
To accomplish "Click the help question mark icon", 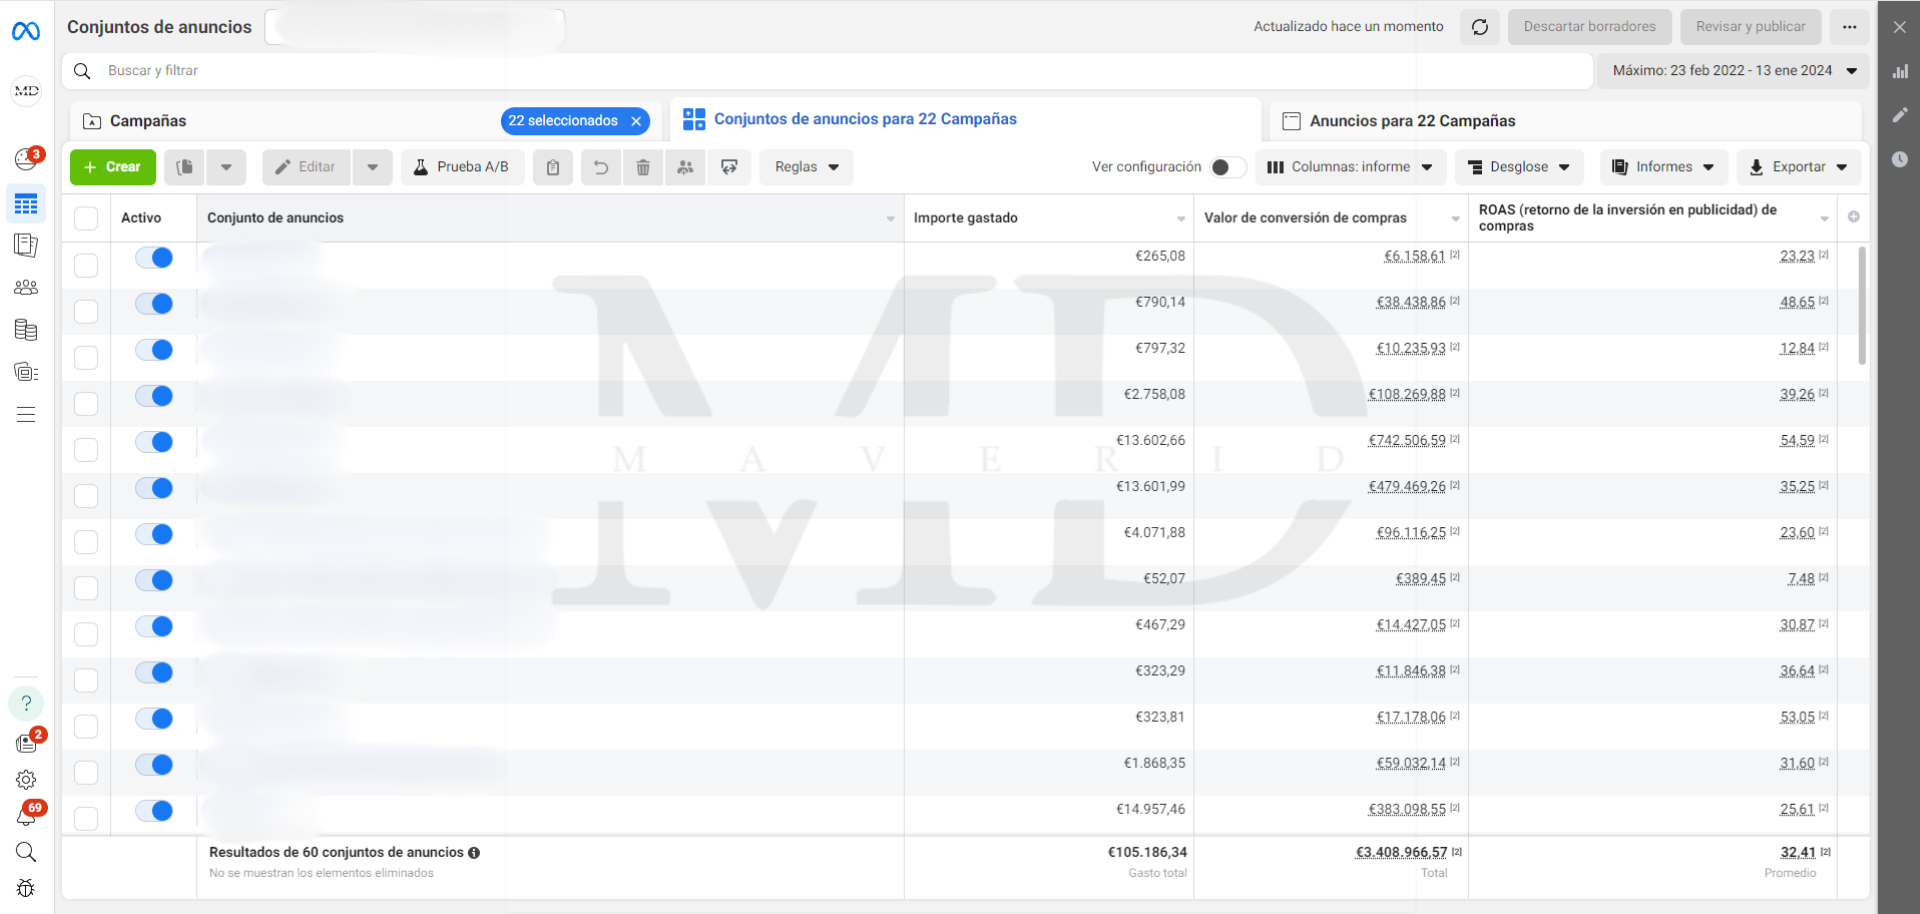I will (x=26, y=704).
